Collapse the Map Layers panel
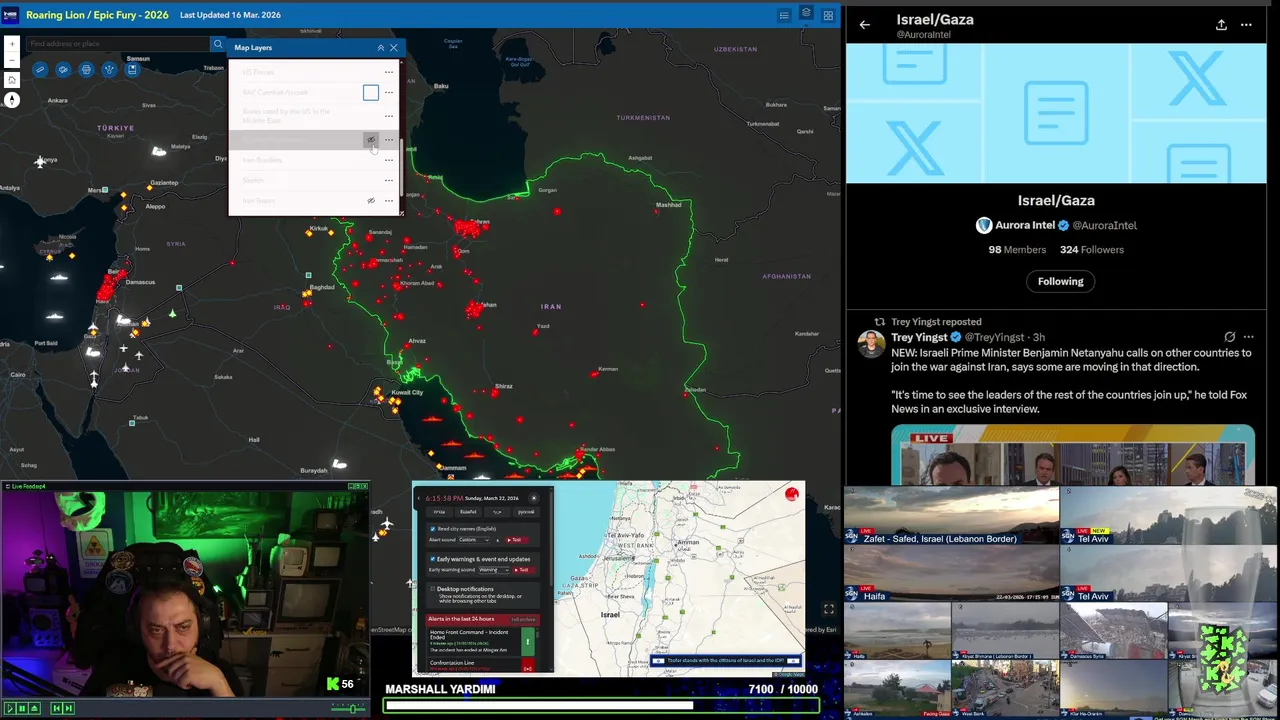Viewport: 1280px width, 720px height. (380, 48)
